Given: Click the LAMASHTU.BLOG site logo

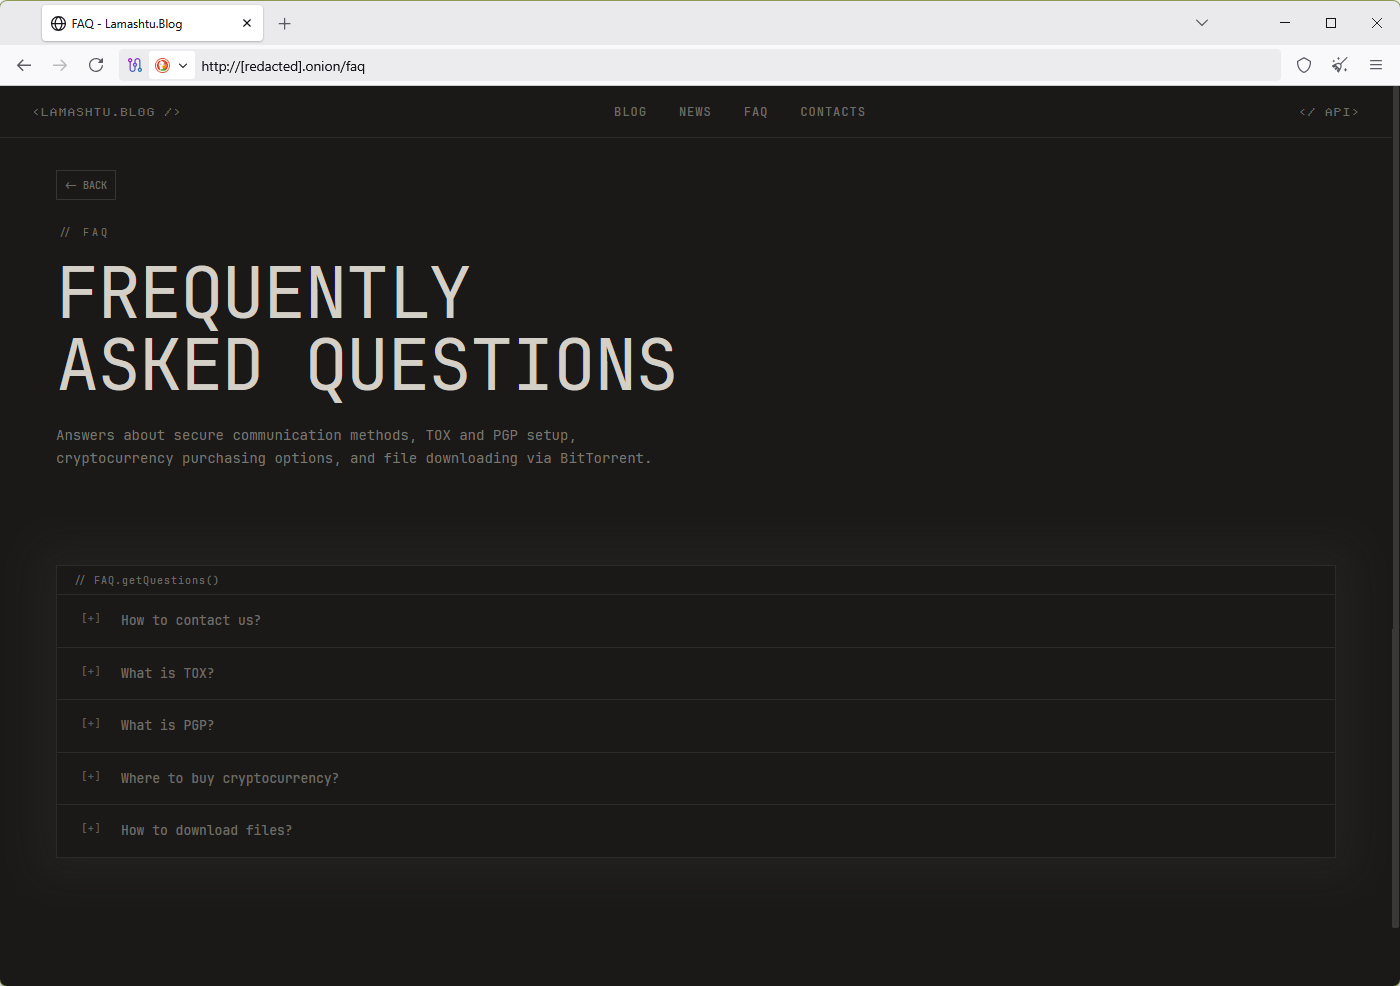Looking at the screenshot, I should [x=106, y=112].
